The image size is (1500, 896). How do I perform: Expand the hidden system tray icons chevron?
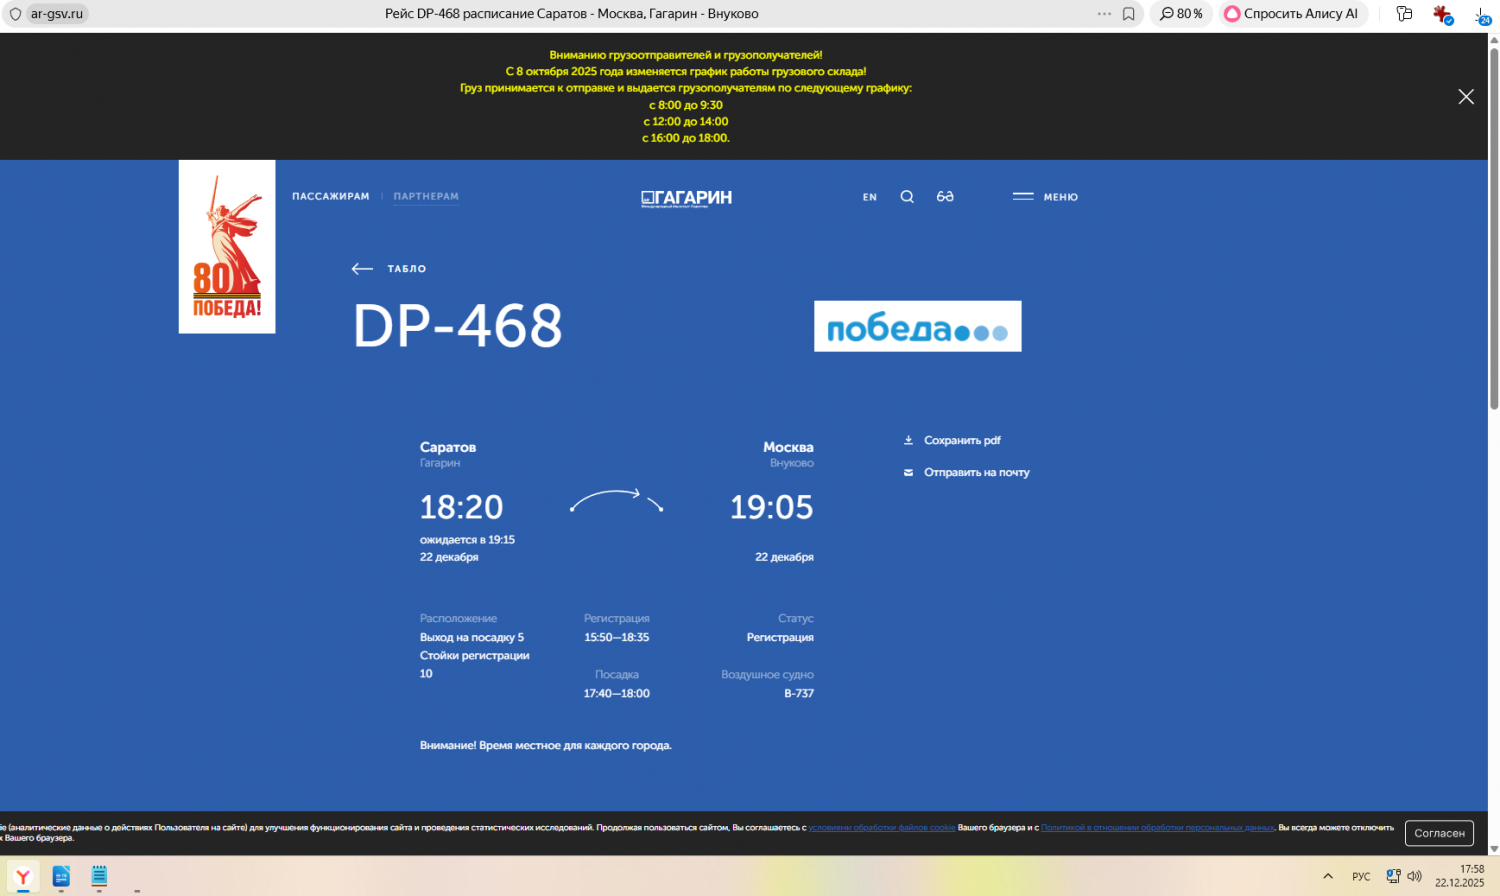click(1328, 877)
